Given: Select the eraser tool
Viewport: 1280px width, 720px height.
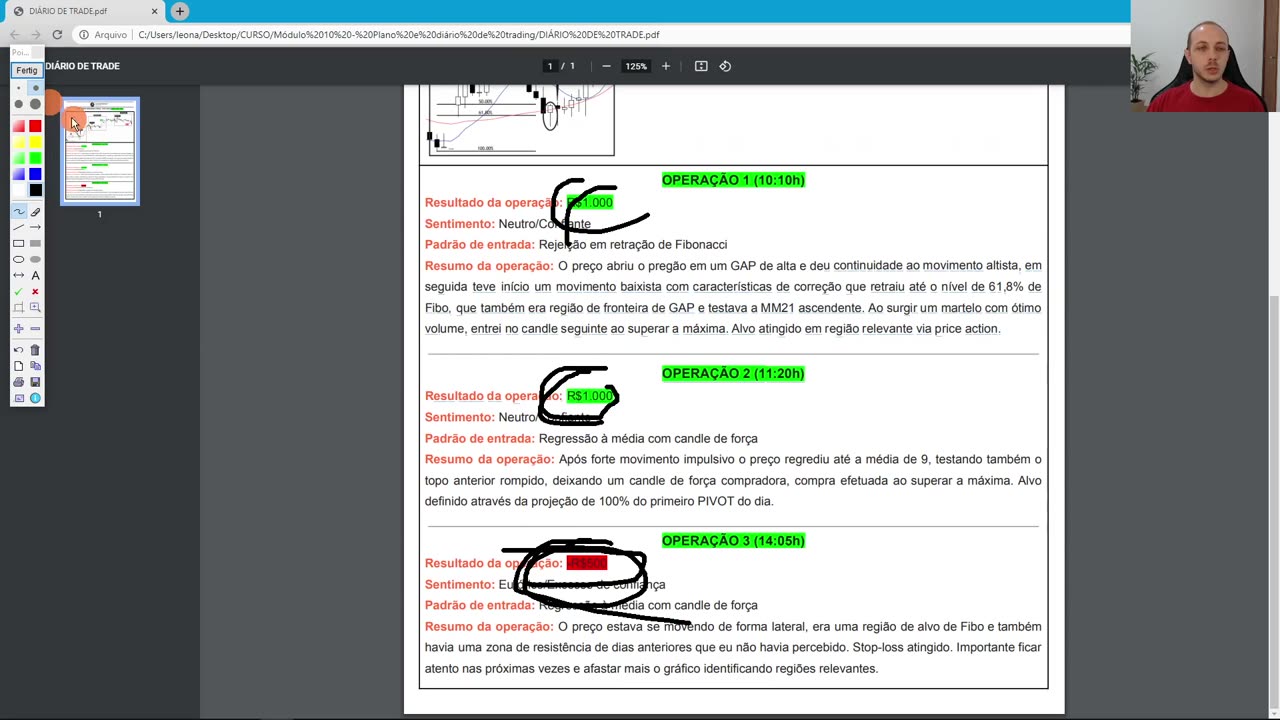Looking at the screenshot, I should 35,211.
